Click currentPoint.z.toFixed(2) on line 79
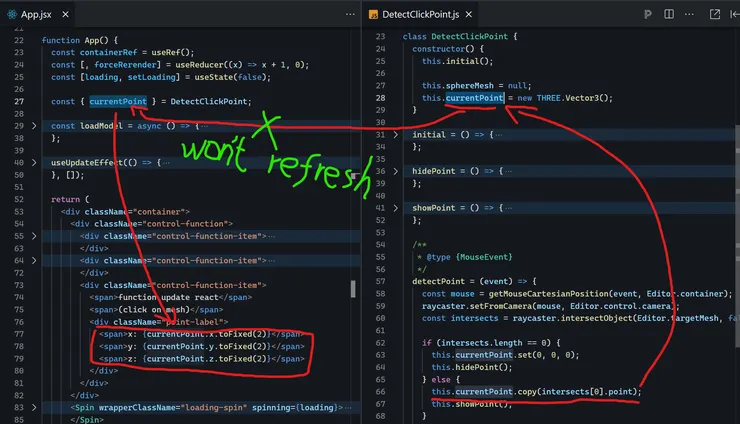740x424 pixels. click(x=206, y=358)
